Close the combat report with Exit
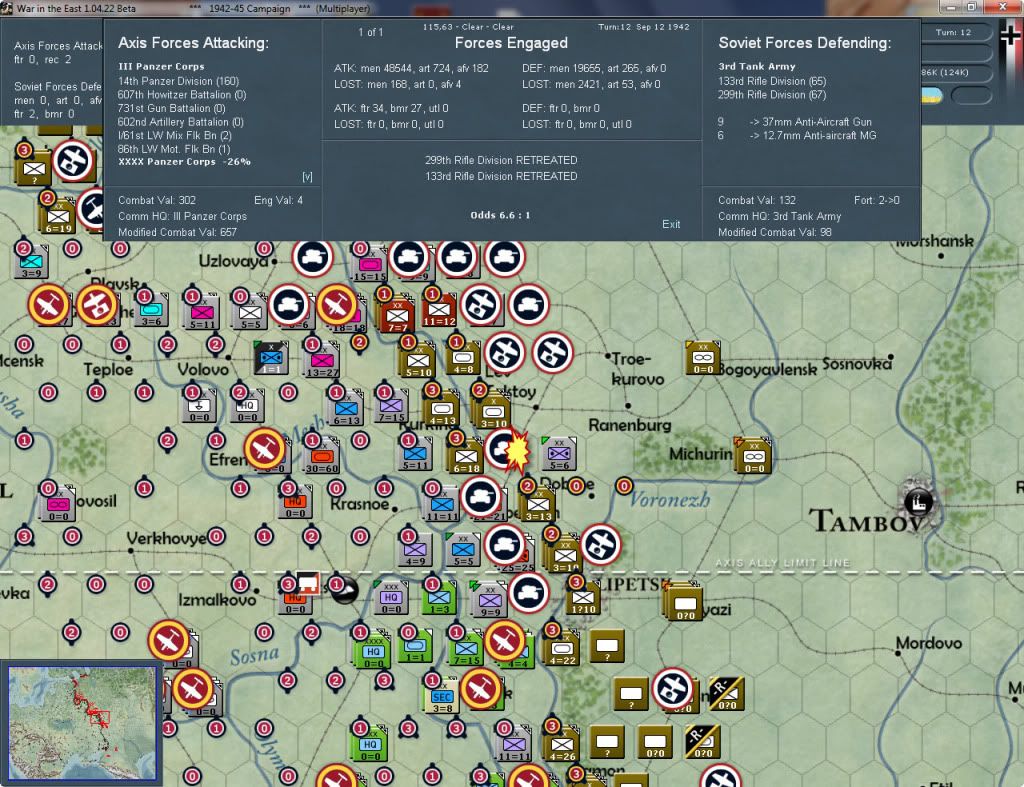Image resolution: width=1024 pixels, height=787 pixels. tap(671, 224)
